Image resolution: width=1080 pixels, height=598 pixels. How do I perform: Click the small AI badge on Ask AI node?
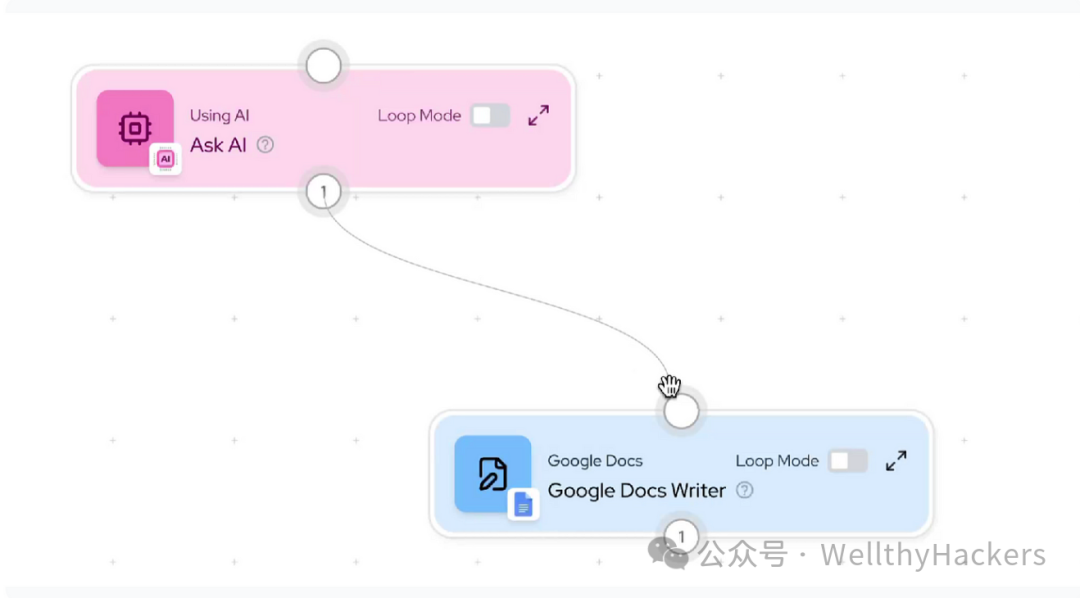pos(165,159)
